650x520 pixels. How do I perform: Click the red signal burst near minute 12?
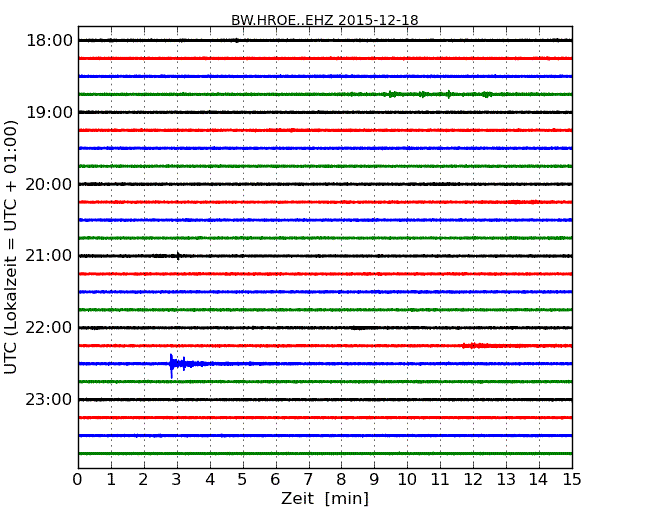point(477,345)
